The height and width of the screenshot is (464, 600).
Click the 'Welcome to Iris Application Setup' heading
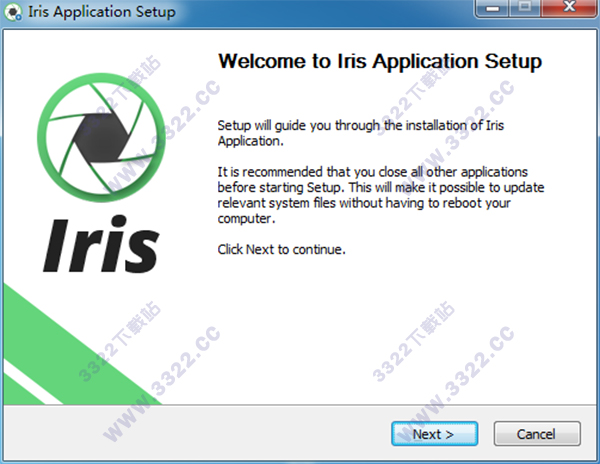(380, 62)
